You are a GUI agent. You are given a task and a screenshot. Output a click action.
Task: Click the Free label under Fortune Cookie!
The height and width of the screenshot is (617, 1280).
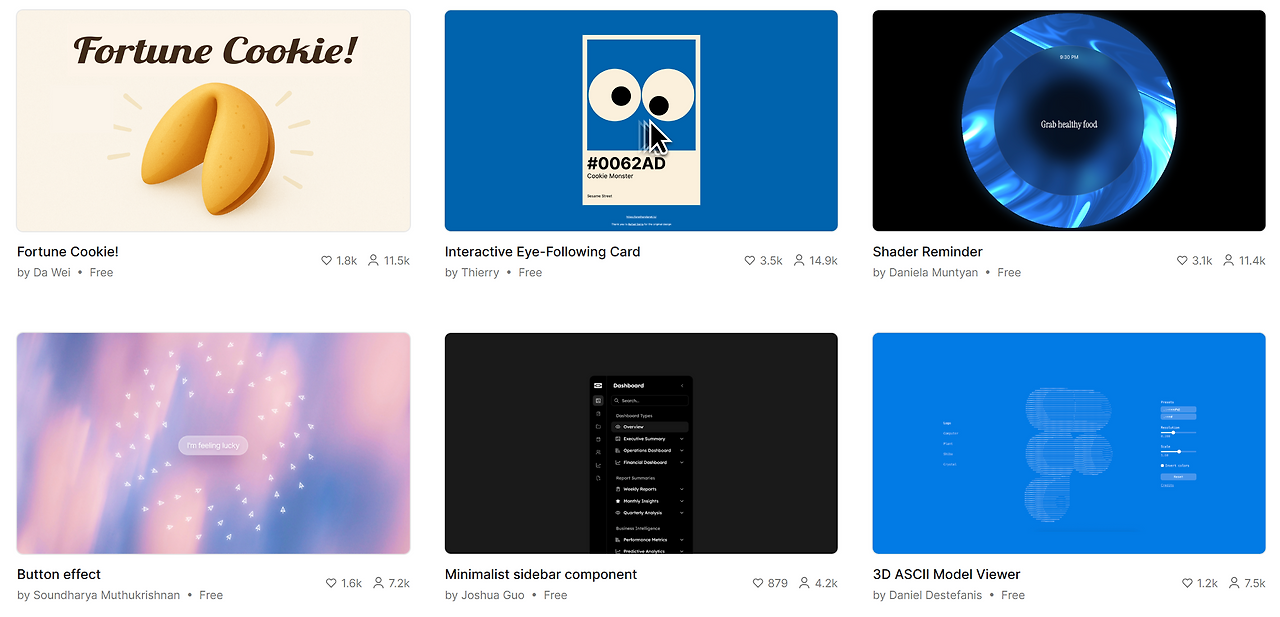[102, 272]
